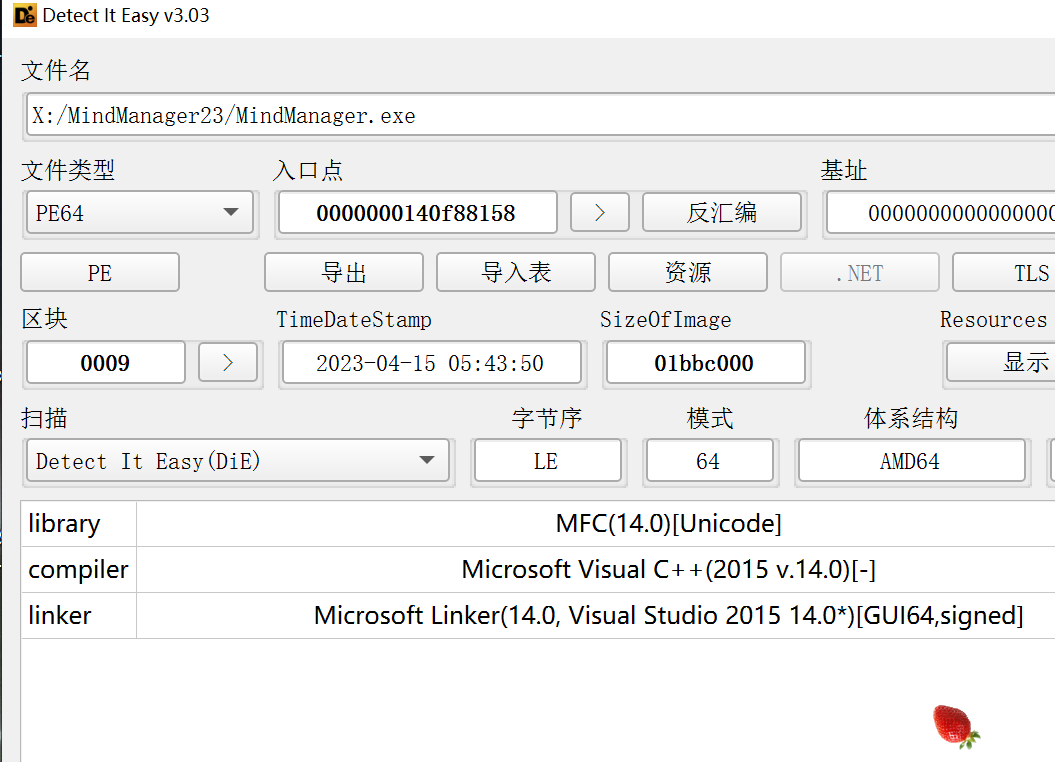Click the Detect It Easy title bar icon
Screen dimensions: 1055x762
point(25,15)
